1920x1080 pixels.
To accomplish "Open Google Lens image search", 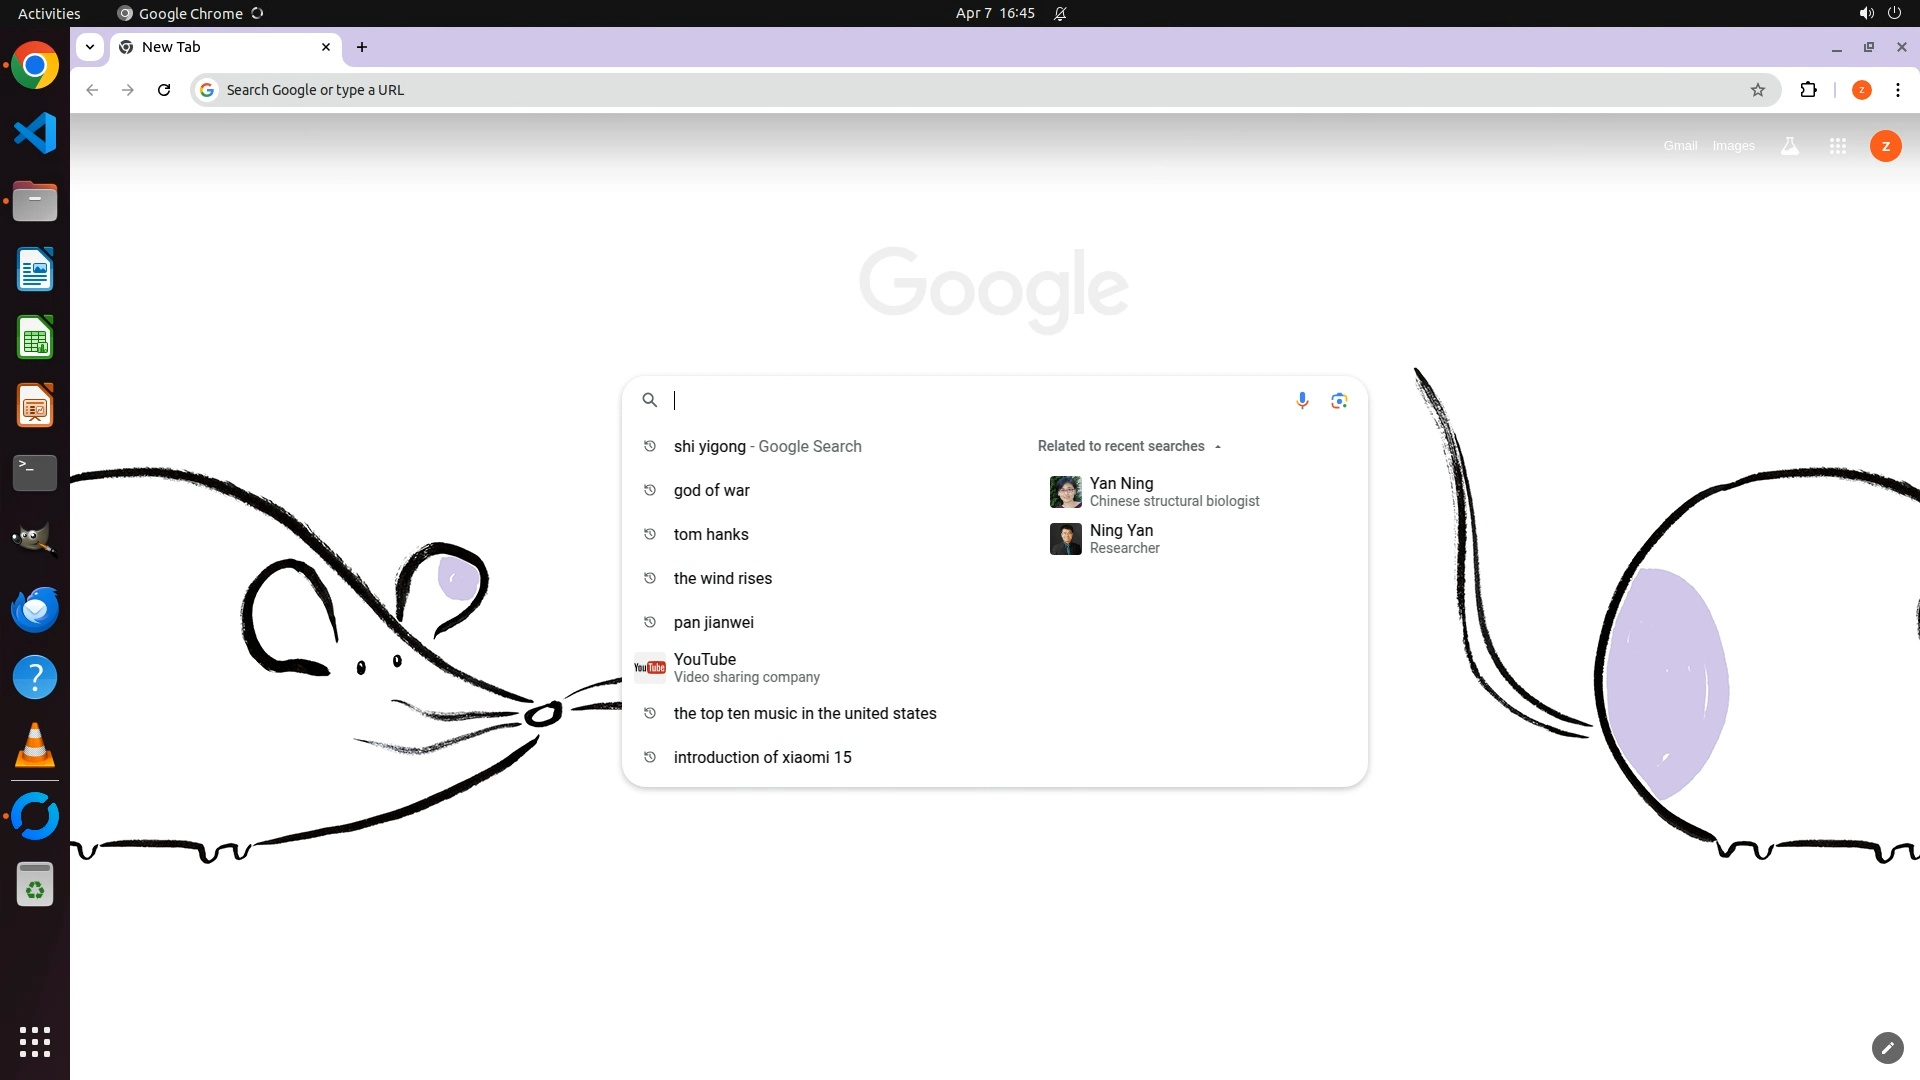I will pyautogui.click(x=1339, y=400).
